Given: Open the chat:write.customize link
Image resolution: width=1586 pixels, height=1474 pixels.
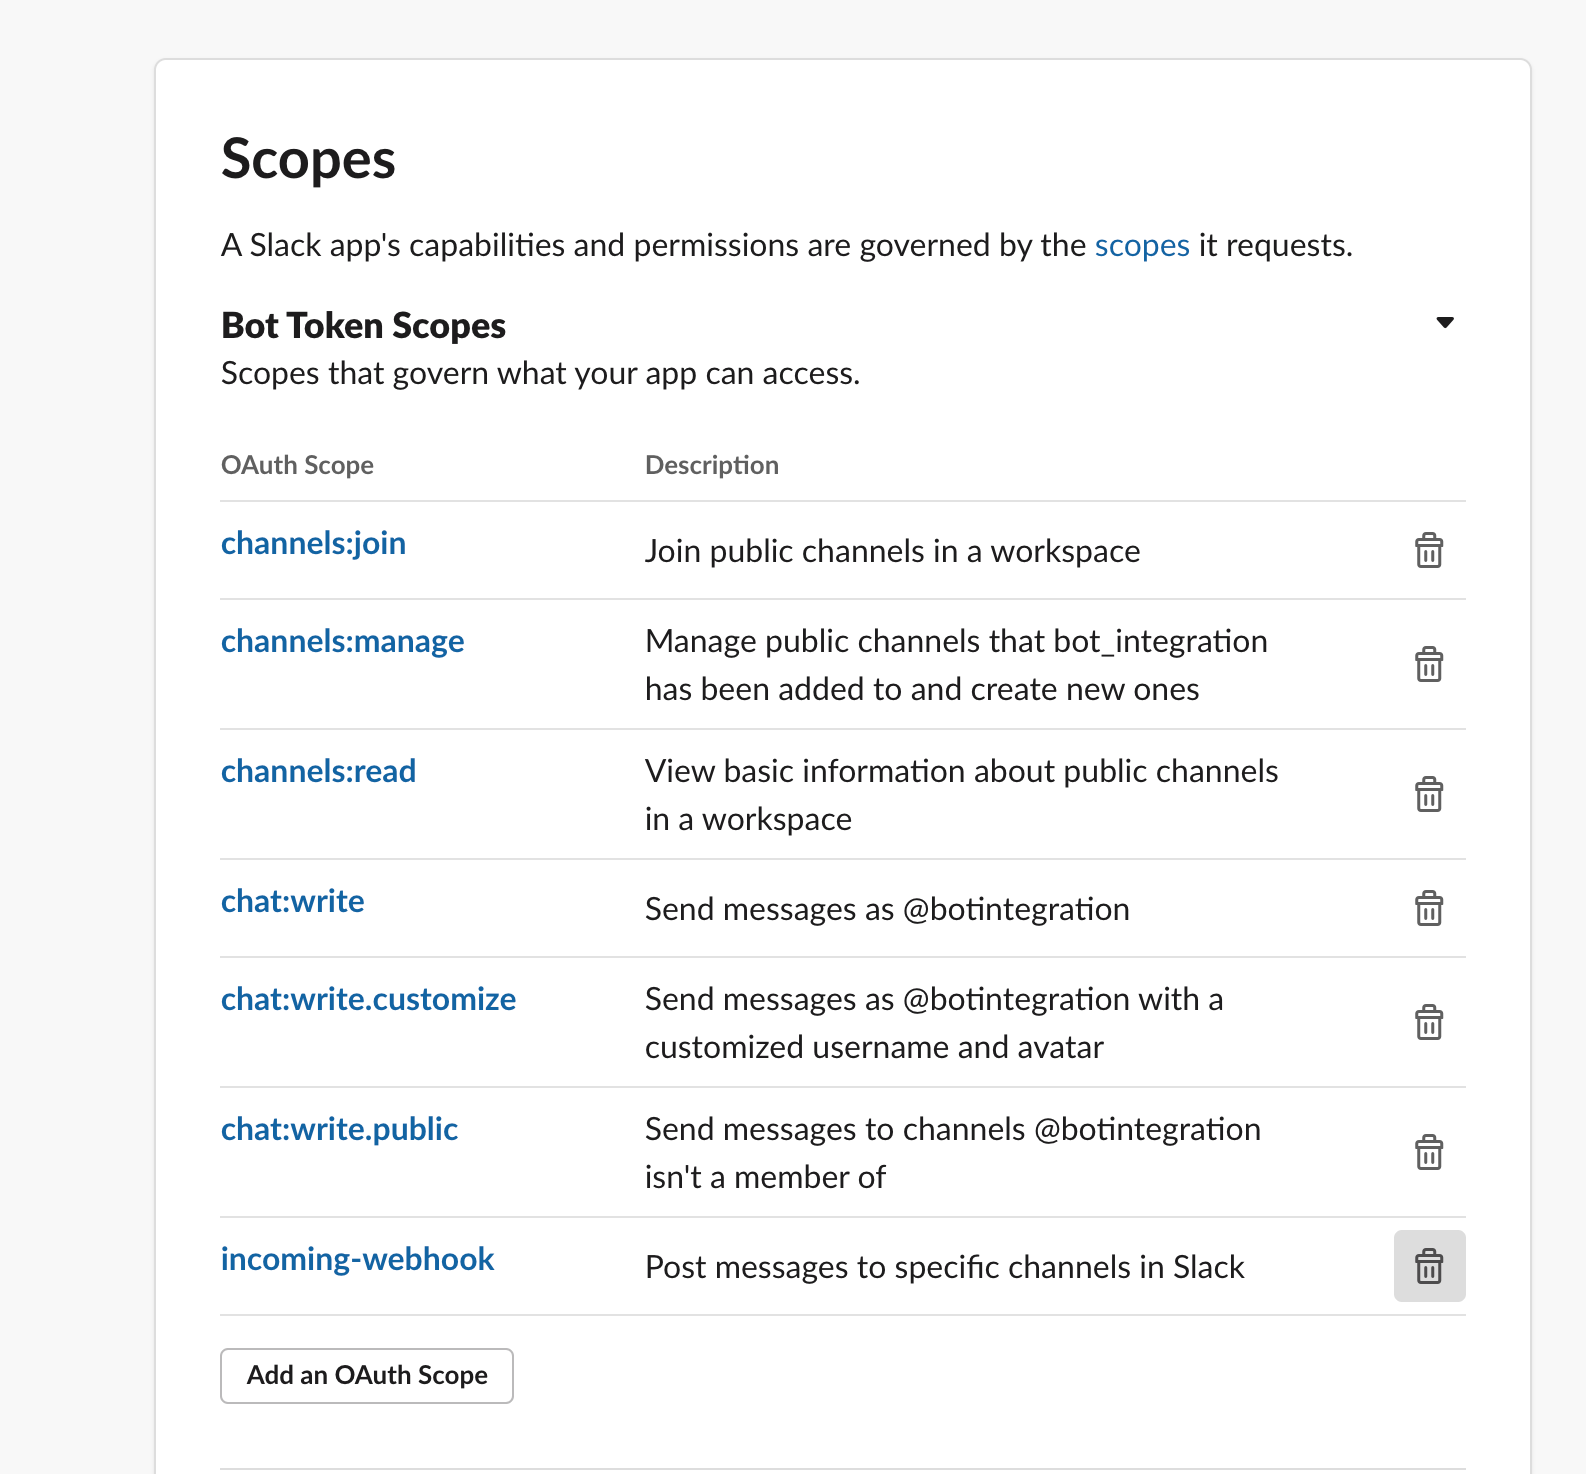Looking at the screenshot, I should pyautogui.click(x=368, y=1000).
